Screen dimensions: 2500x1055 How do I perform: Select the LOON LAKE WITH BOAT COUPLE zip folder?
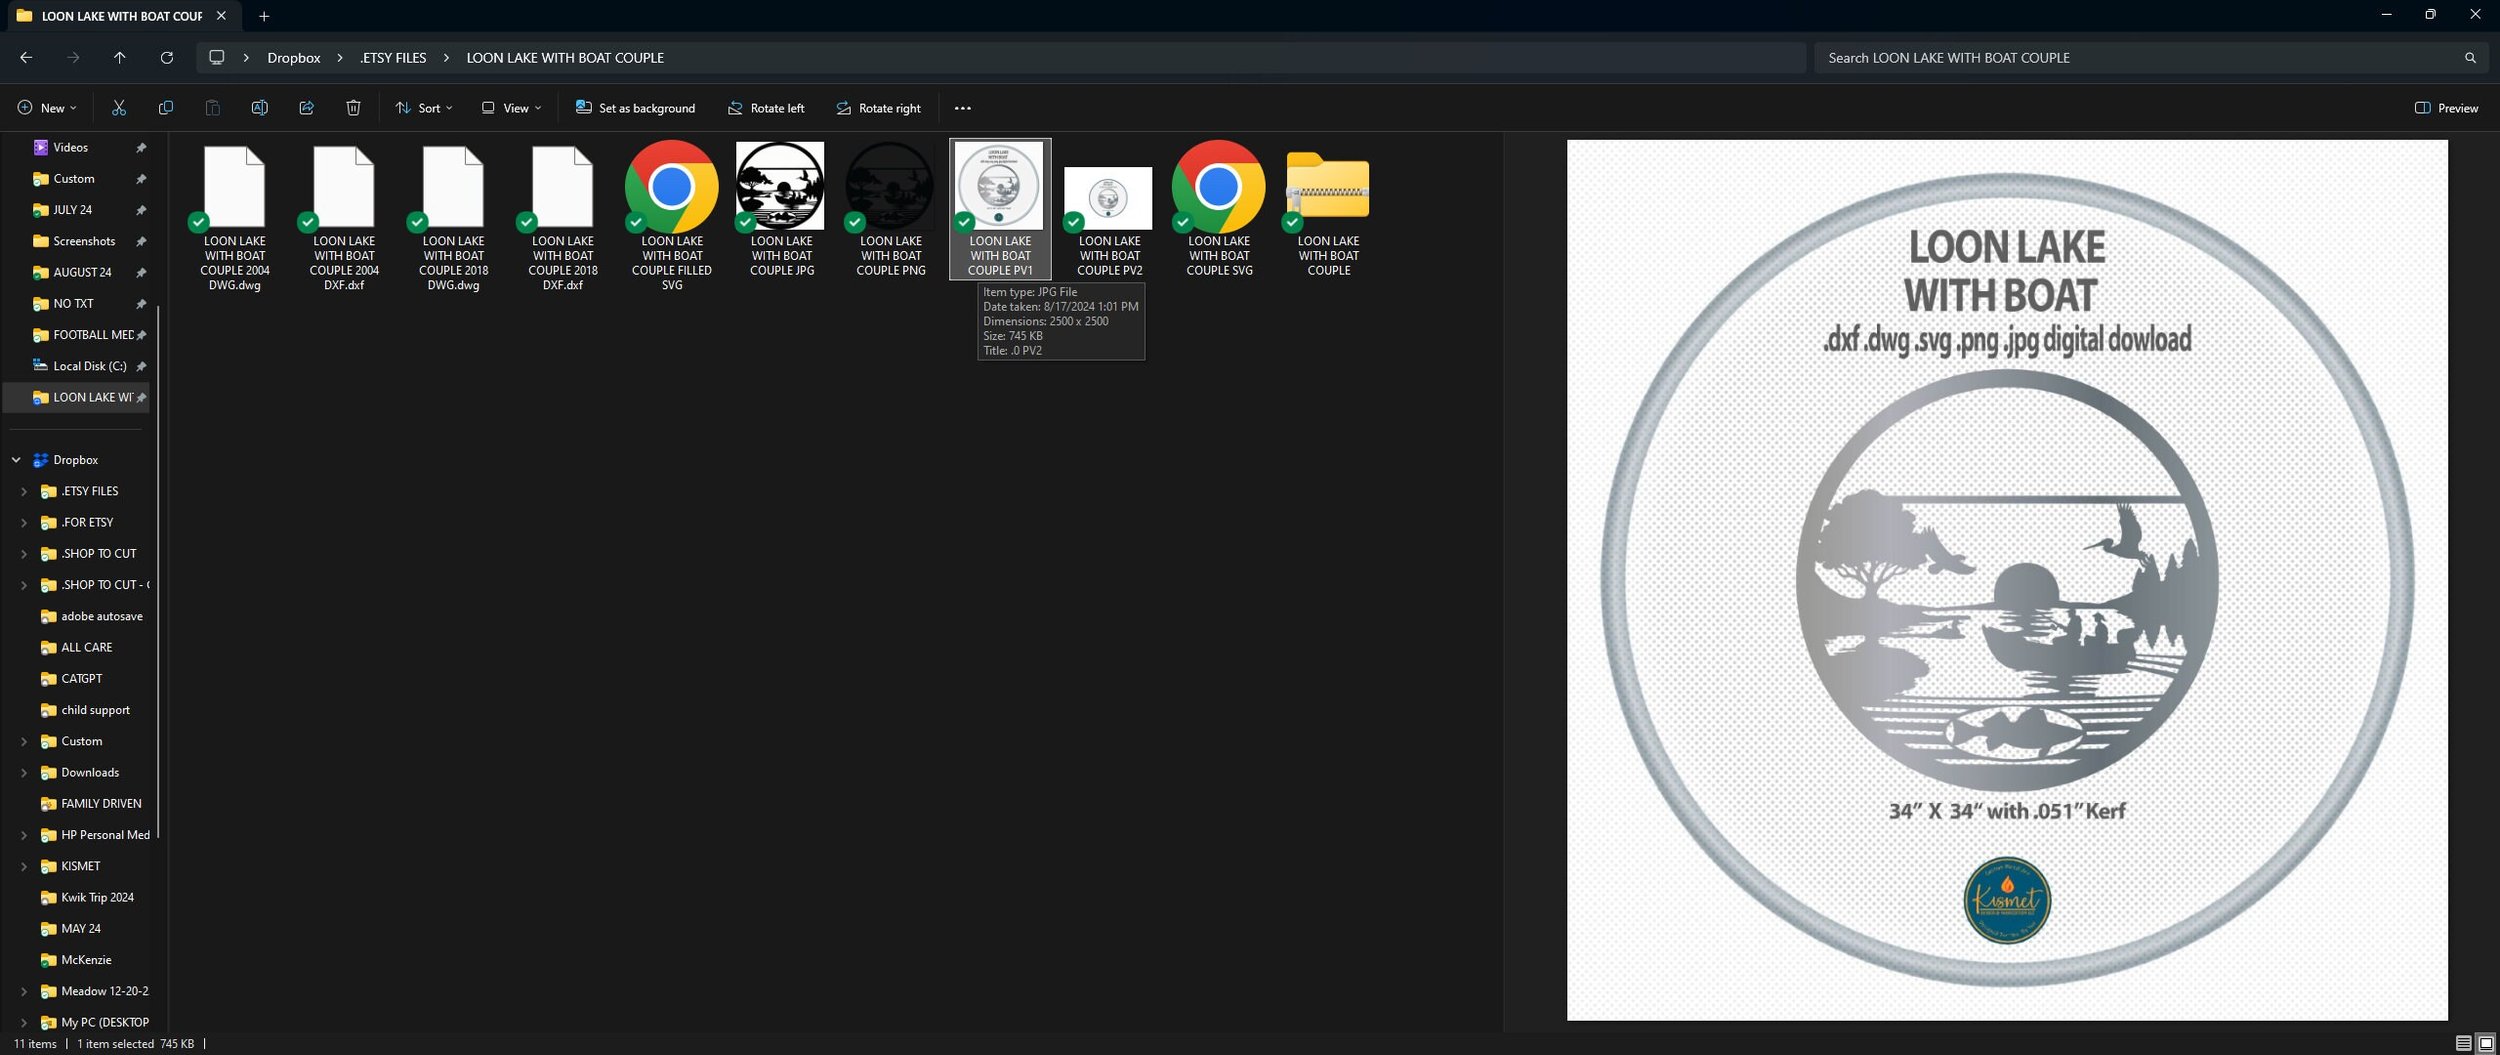[1328, 209]
